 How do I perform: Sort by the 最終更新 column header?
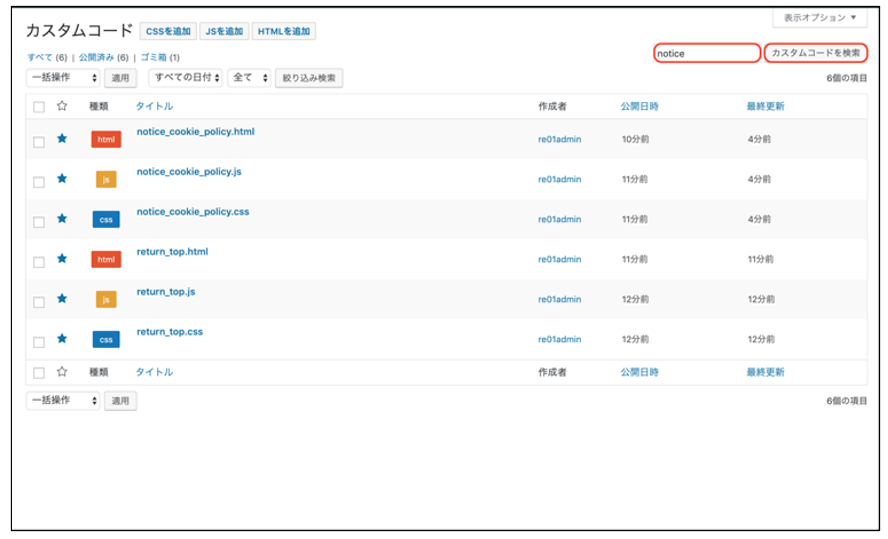[x=765, y=106]
